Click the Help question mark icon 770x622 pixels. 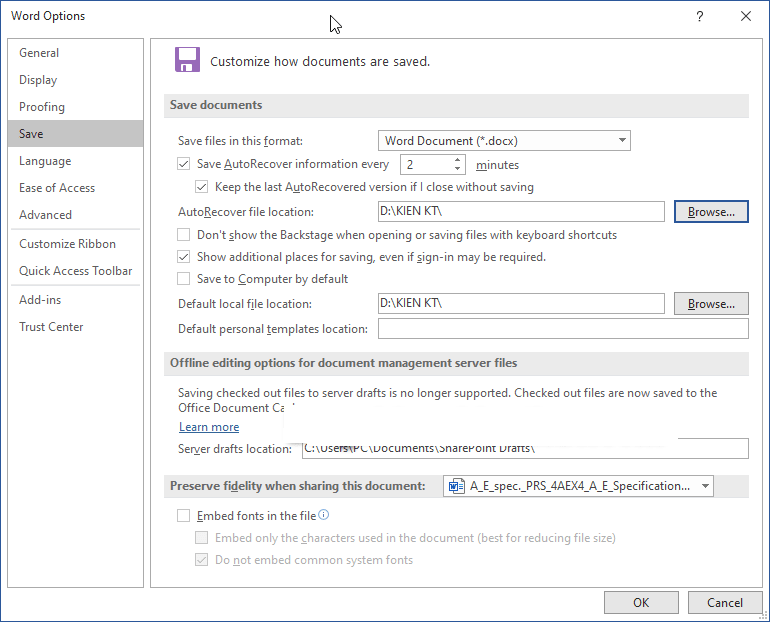click(x=700, y=16)
